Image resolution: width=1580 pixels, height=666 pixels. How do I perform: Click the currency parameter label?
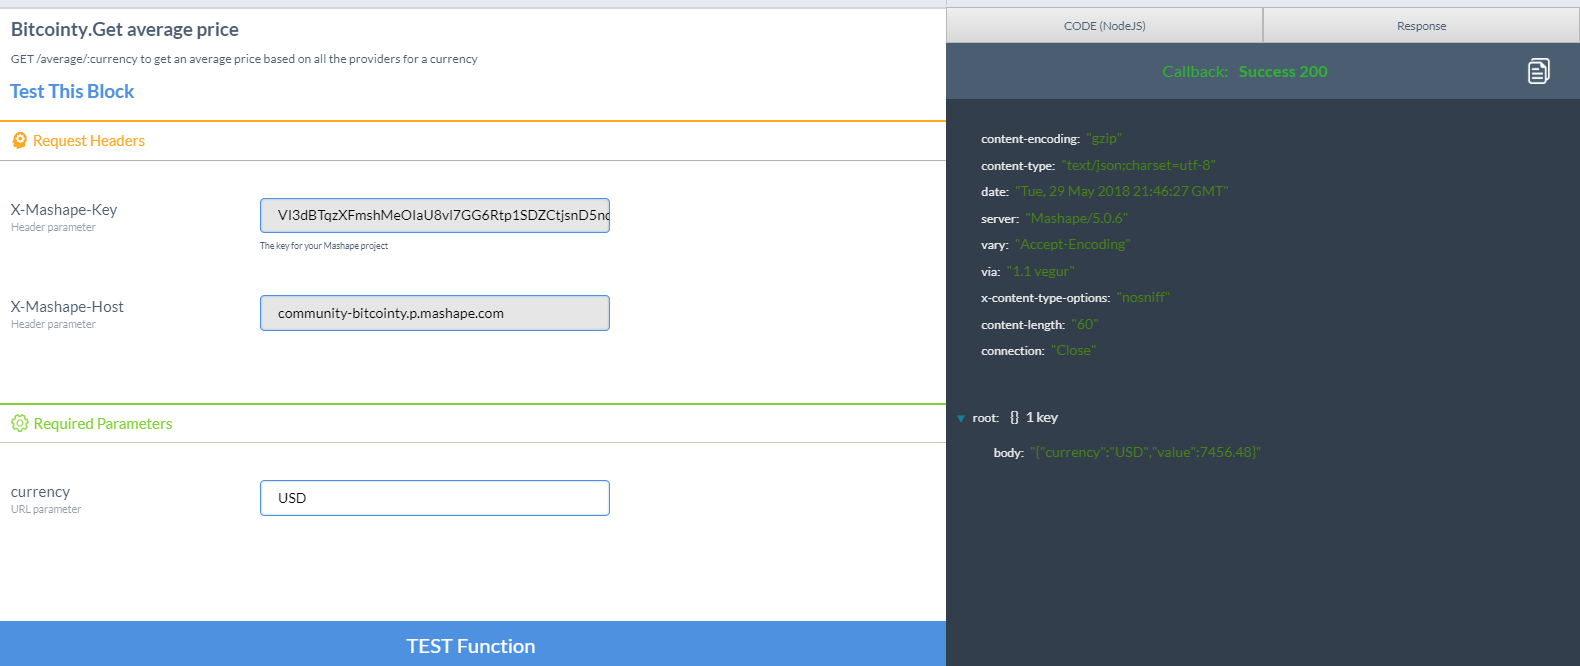point(40,492)
